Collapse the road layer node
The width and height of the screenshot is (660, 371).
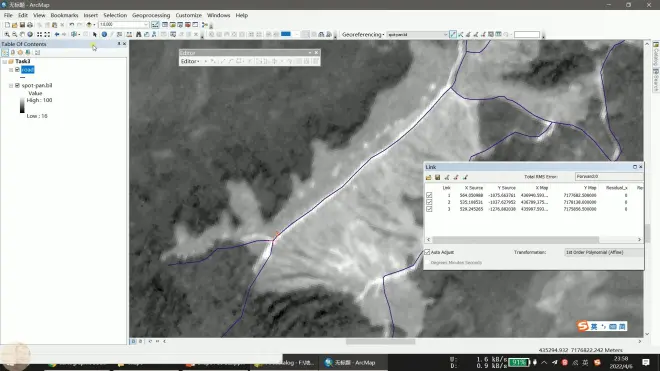click(11, 69)
